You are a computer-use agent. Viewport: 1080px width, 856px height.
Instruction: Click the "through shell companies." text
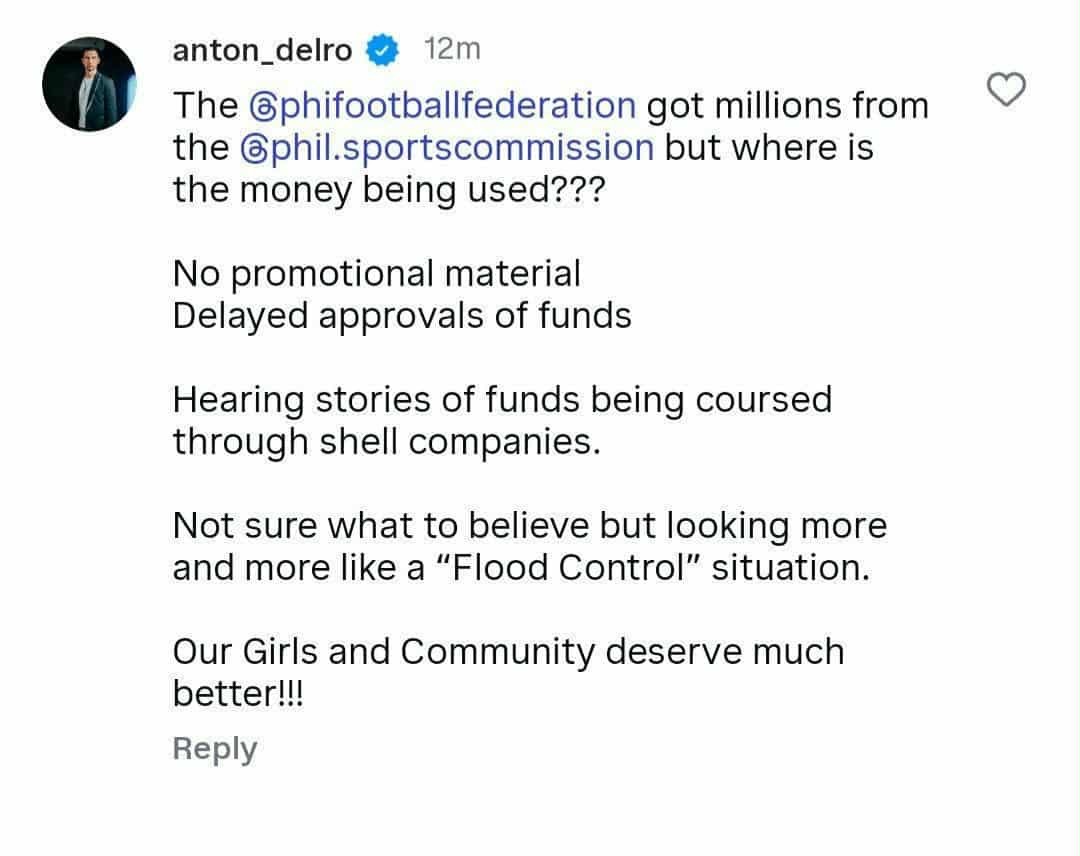pos(387,442)
